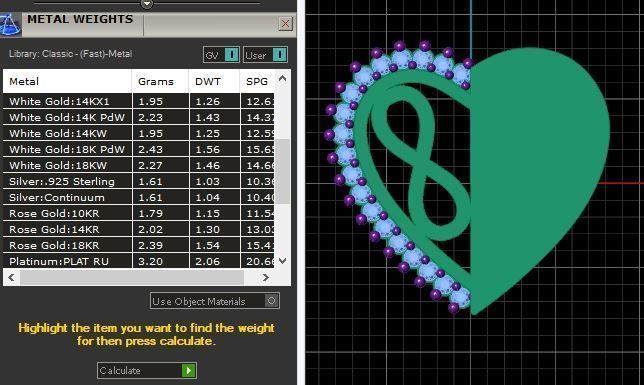Click the SPG column header

(x=257, y=81)
